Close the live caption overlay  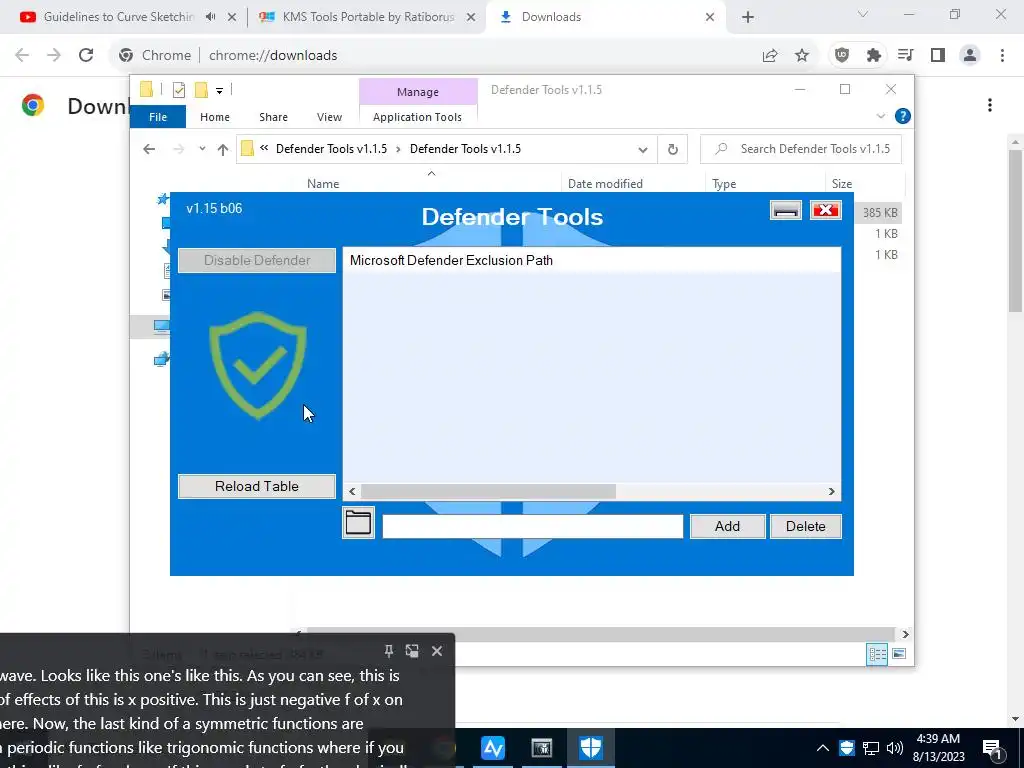tap(437, 651)
